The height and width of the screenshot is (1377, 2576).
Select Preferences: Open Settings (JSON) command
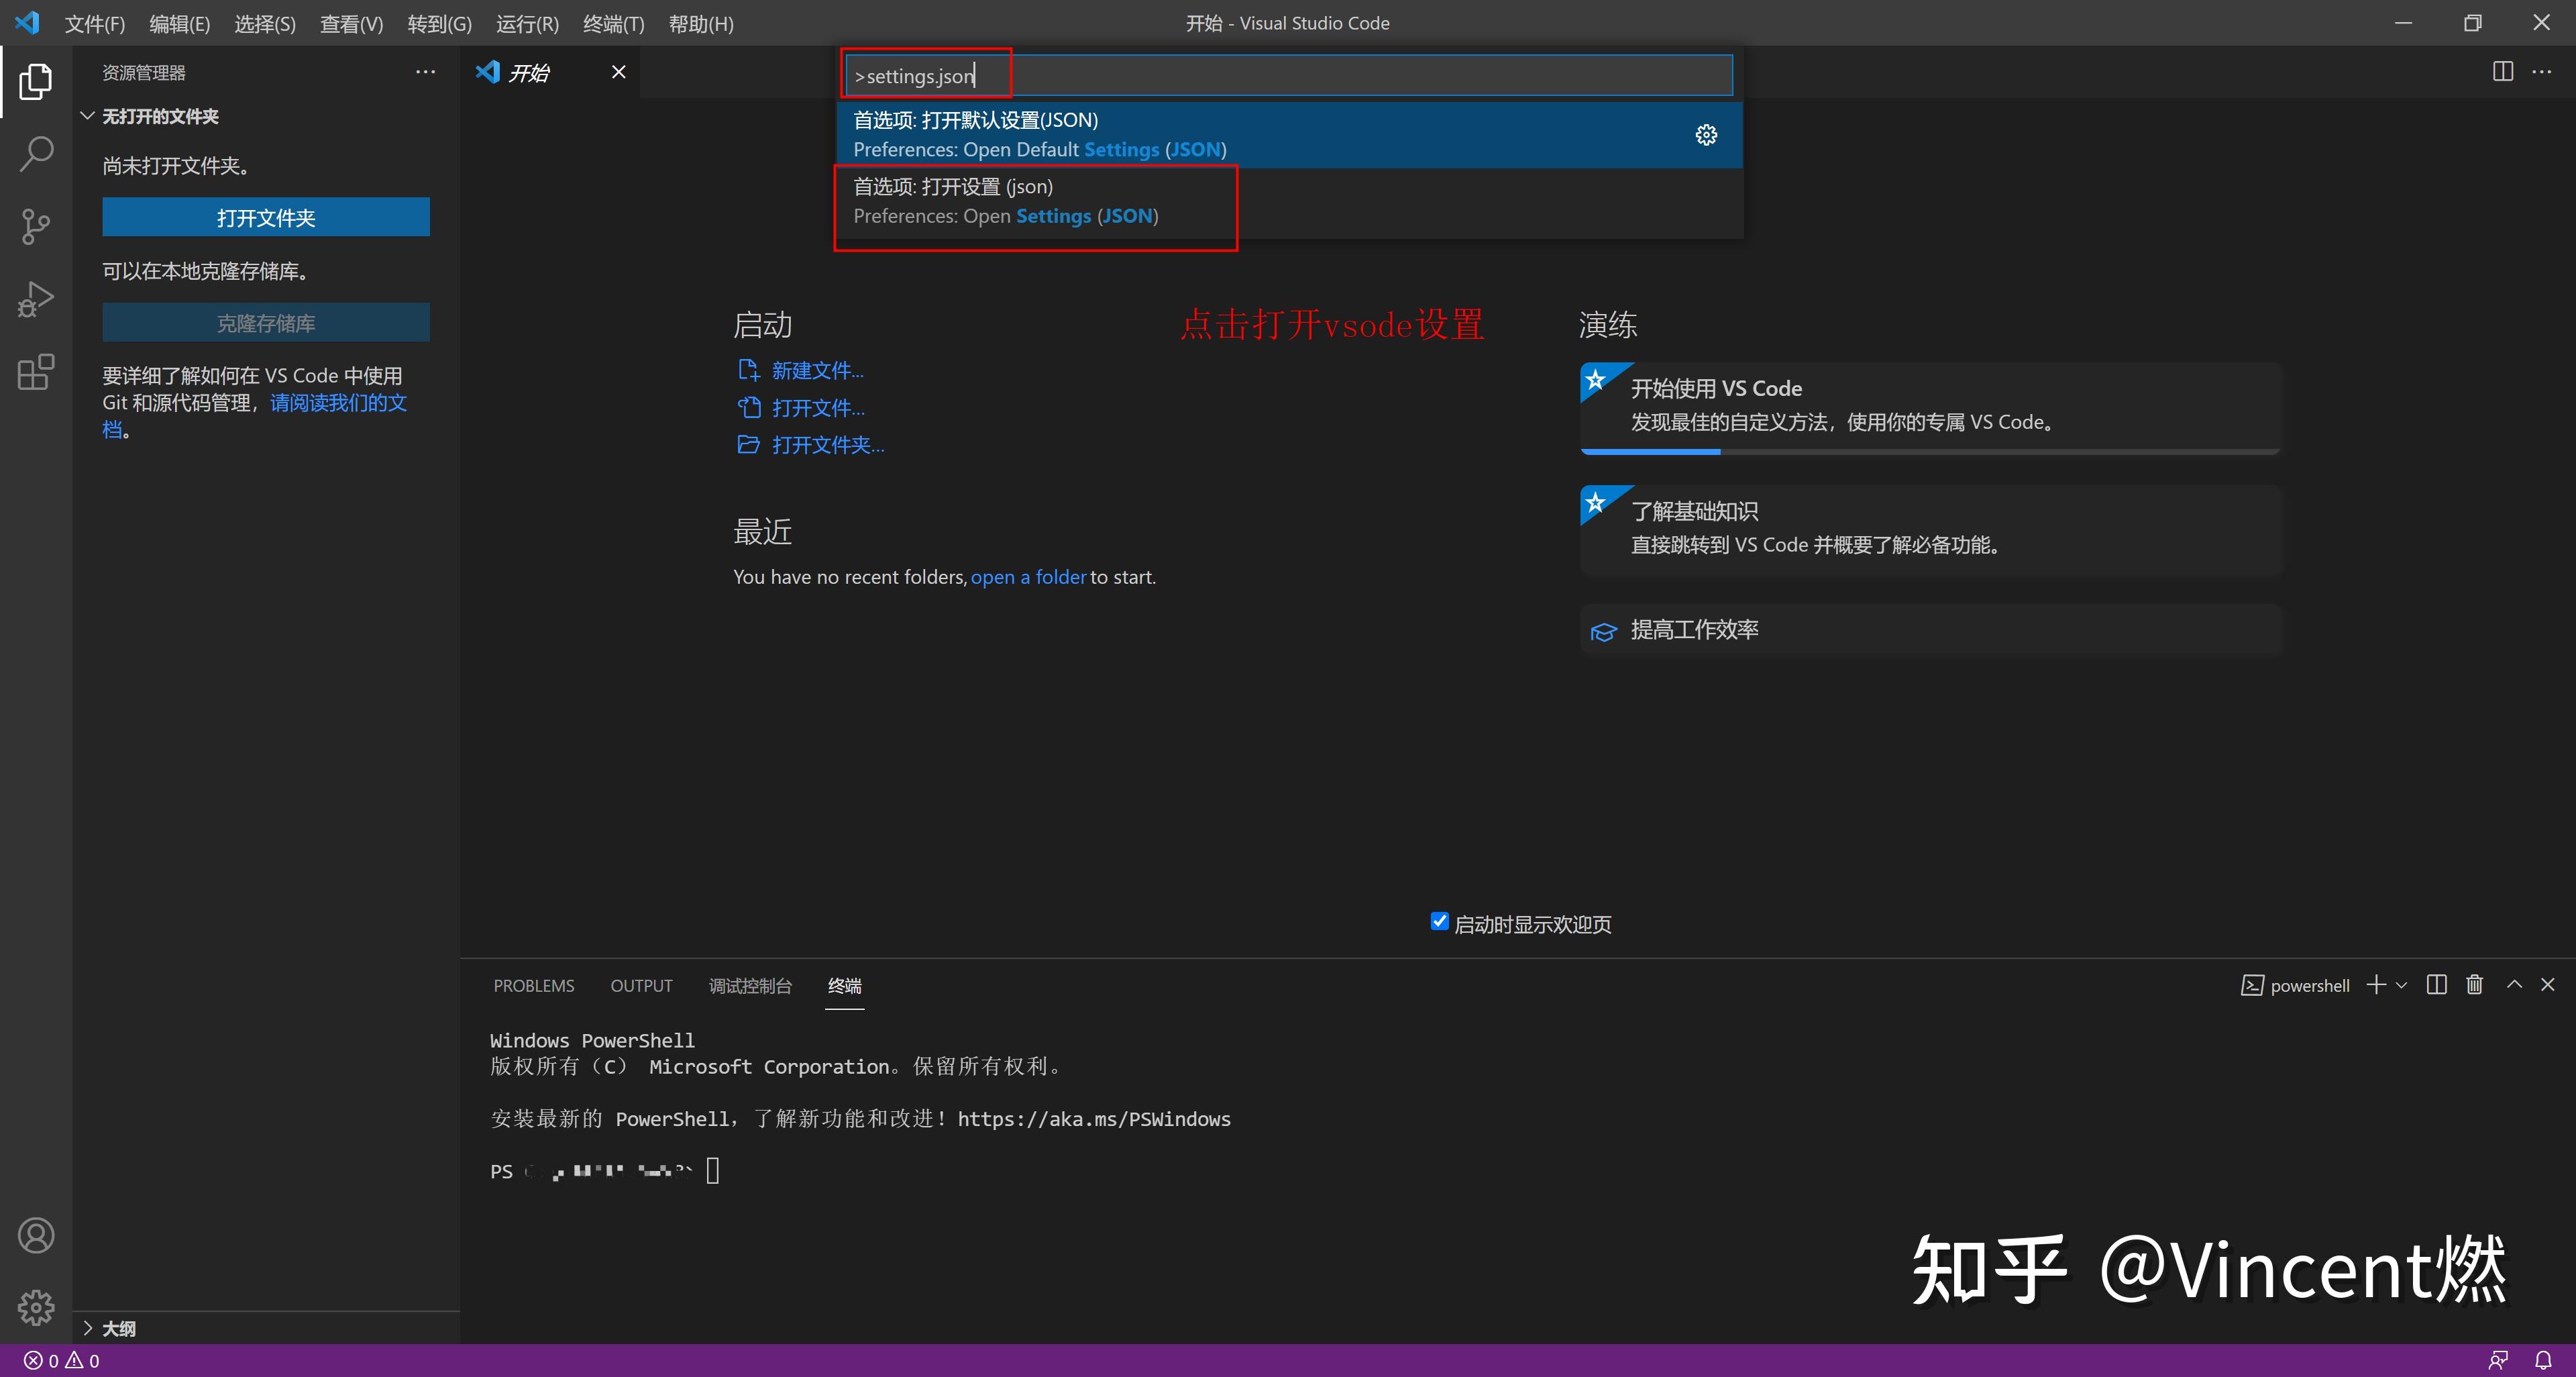pyautogui.click(x=1289, y=201)
